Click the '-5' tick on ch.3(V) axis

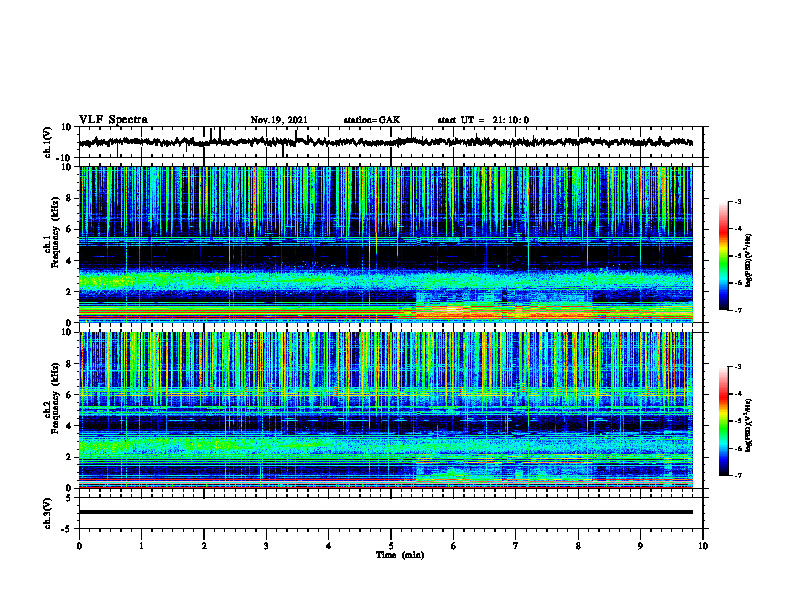click(x=68, y=529)
